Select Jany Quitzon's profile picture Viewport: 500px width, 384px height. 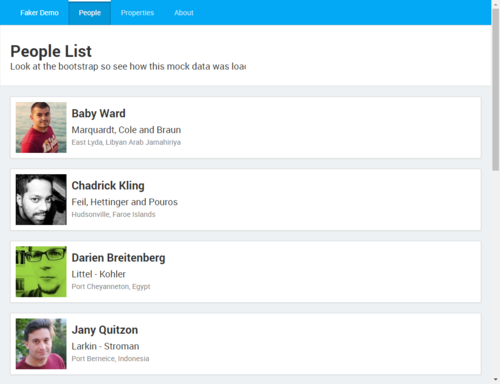coord(41,344)
